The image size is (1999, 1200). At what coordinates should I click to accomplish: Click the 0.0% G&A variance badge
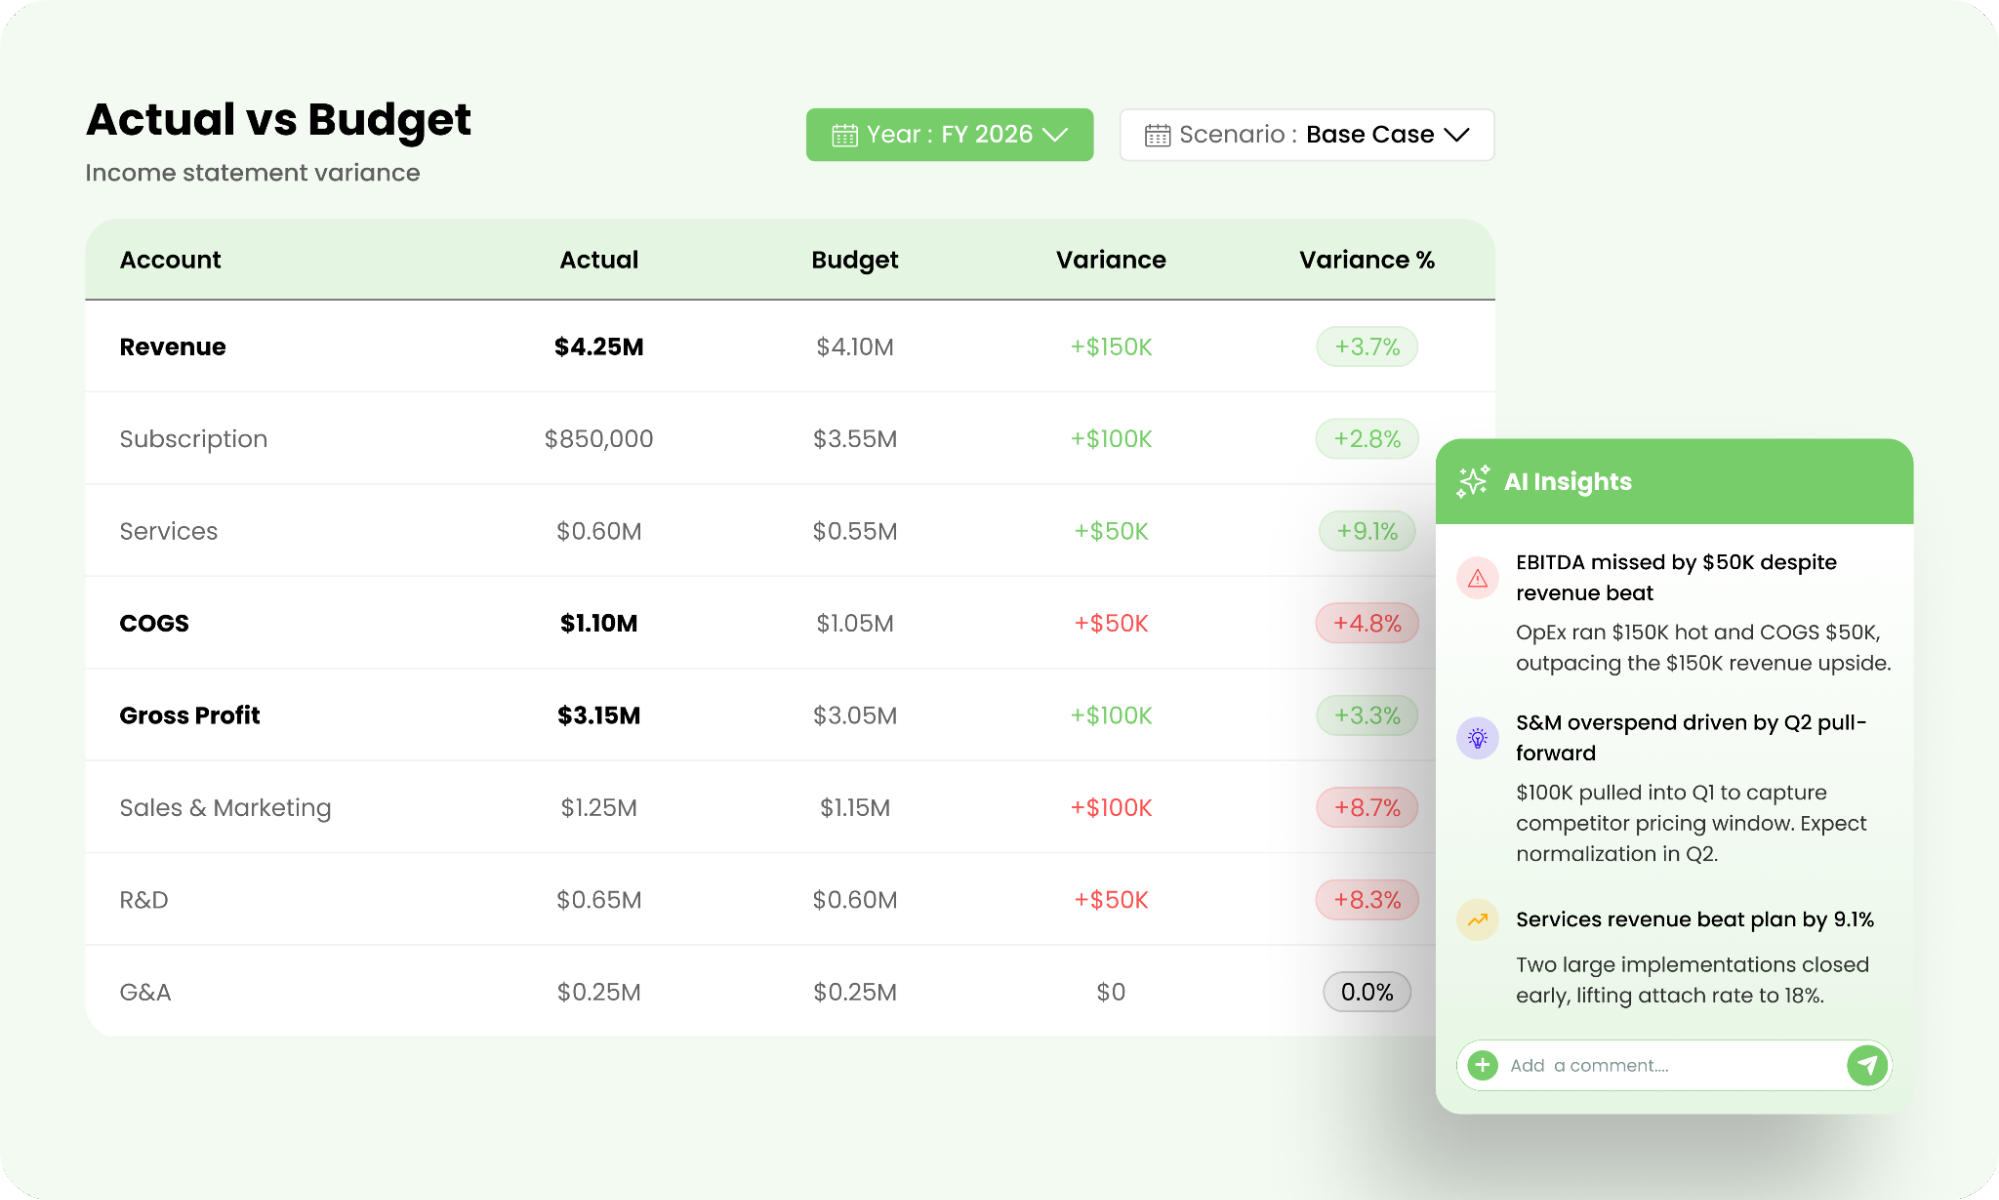click(1366, 992)
